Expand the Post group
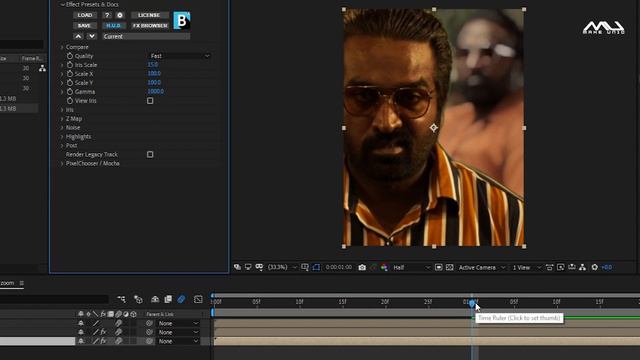Screen dimensions: 640x360 point(62,146)
